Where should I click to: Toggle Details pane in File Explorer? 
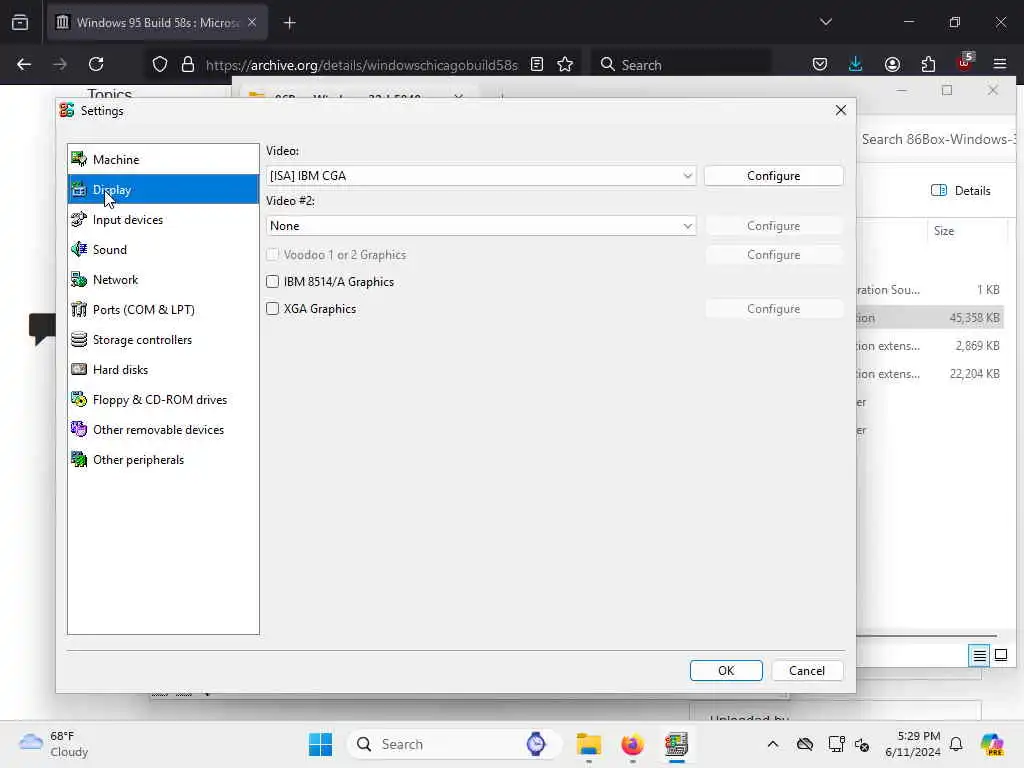[961, 190]
